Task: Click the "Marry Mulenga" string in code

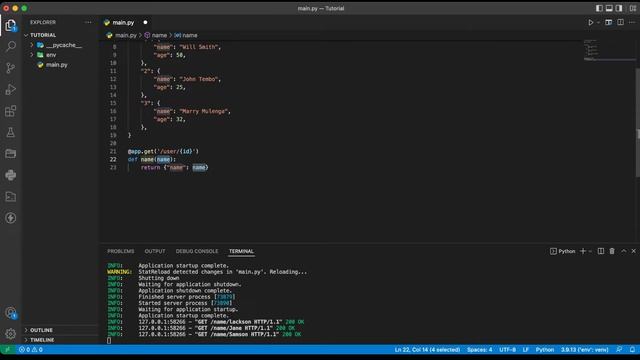Action: (203, 111)
